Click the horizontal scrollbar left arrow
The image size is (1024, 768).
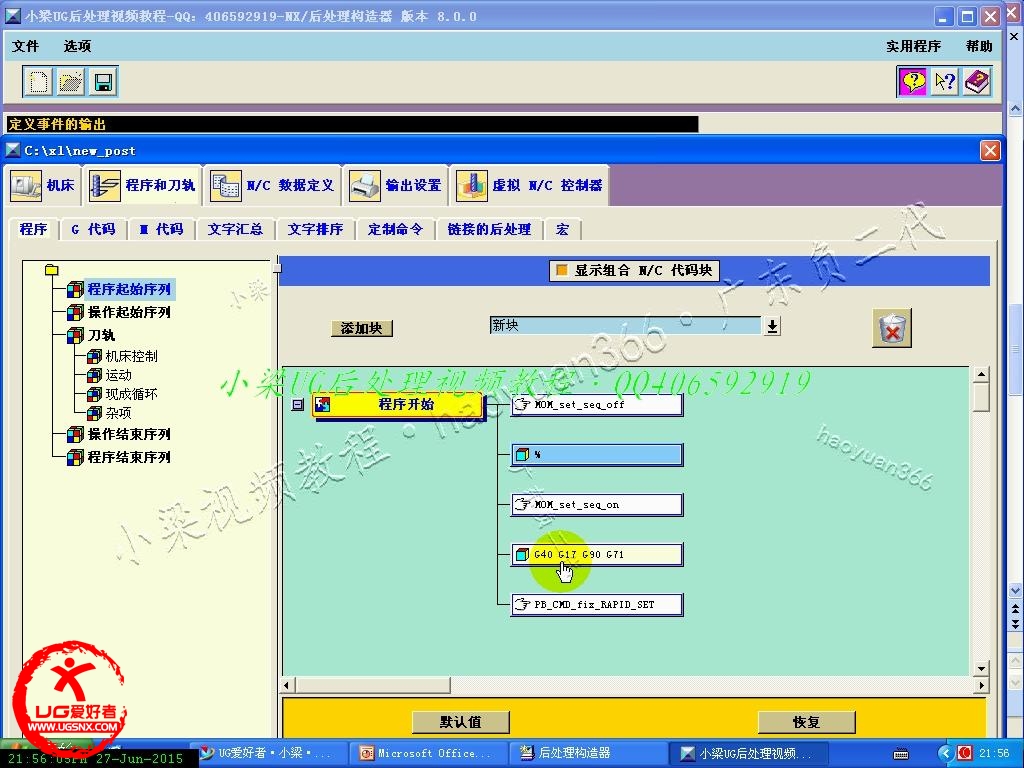288,686
